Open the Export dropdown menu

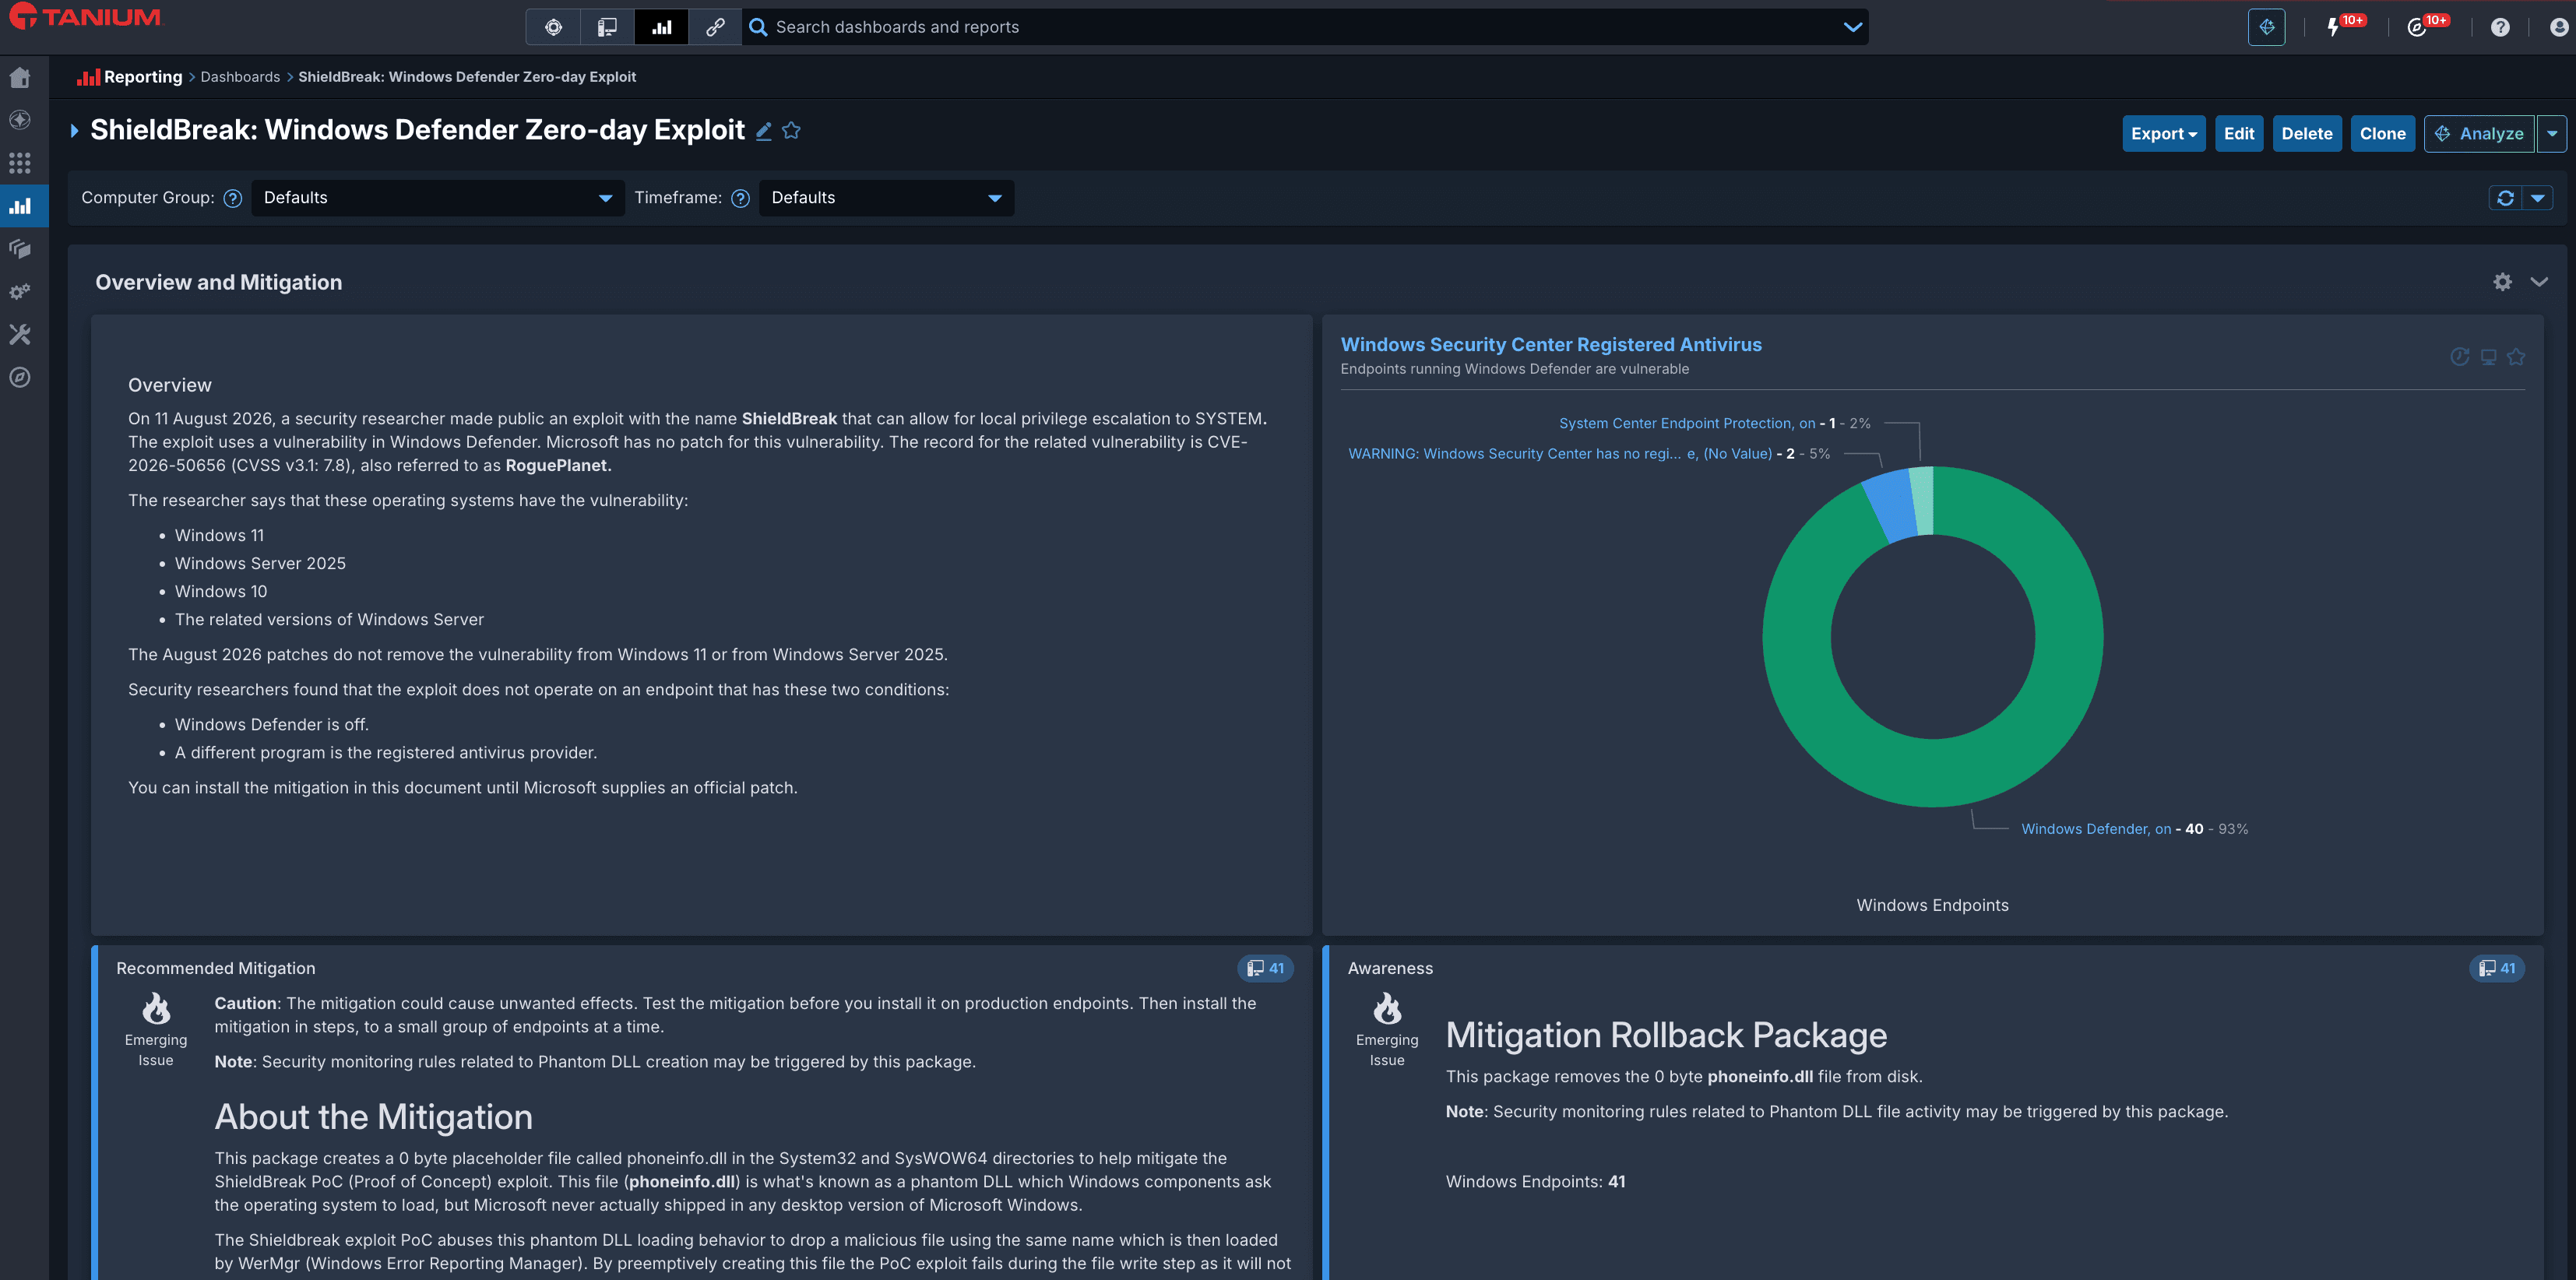click(2163, 134)
